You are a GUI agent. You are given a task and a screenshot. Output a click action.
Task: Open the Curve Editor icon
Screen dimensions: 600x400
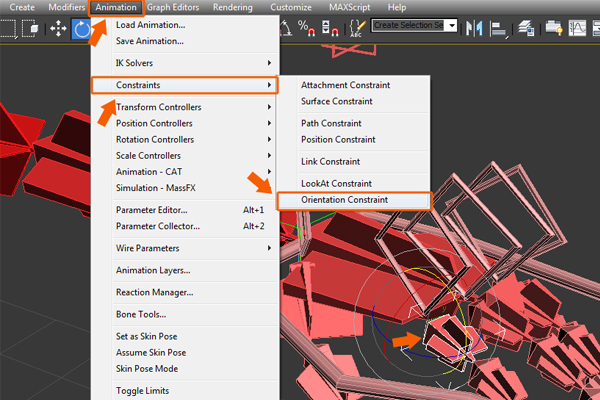pos(577,28)
